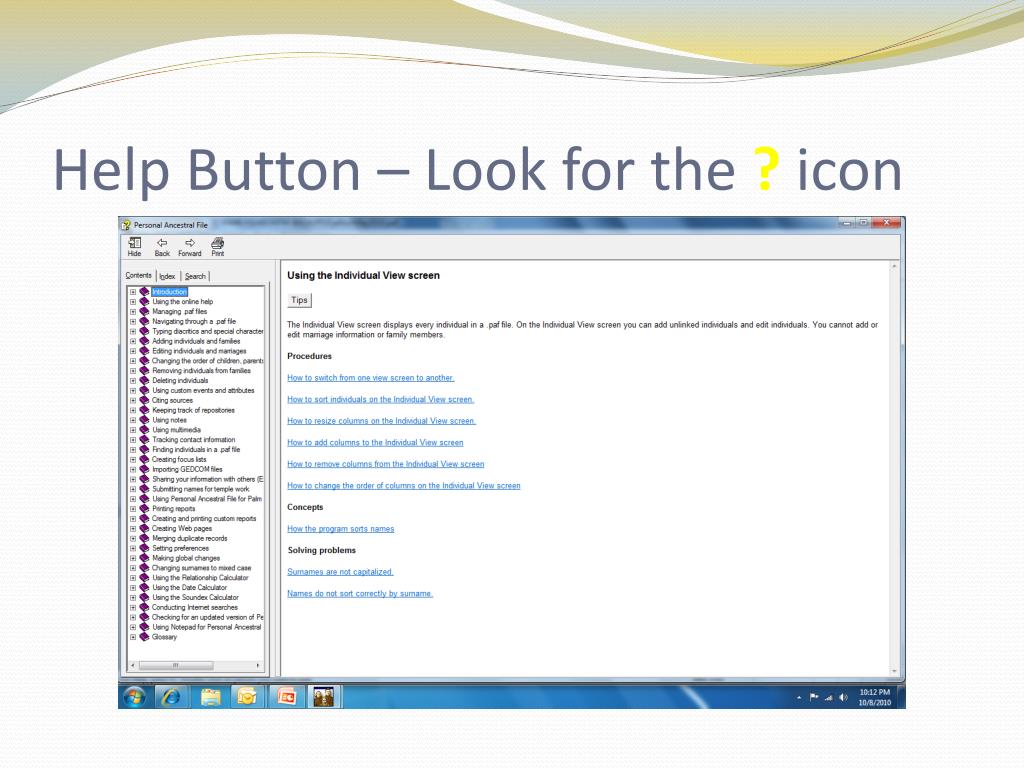Select the Conducting Internet searches topic

tap(195, 607)
